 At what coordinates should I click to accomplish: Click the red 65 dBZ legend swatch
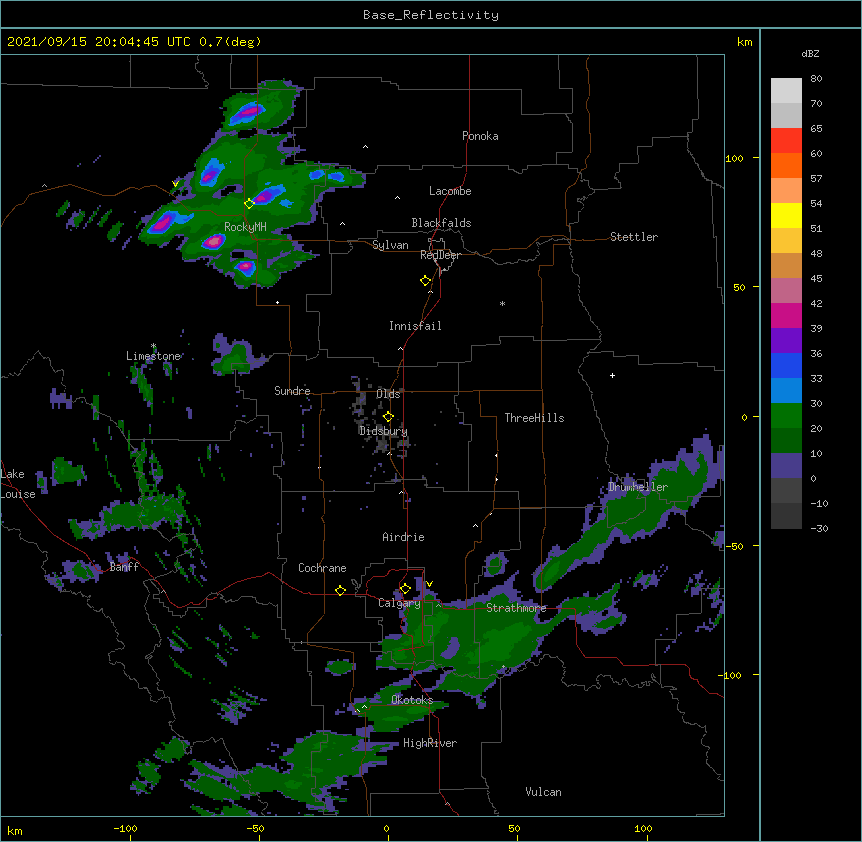(786, 141)
